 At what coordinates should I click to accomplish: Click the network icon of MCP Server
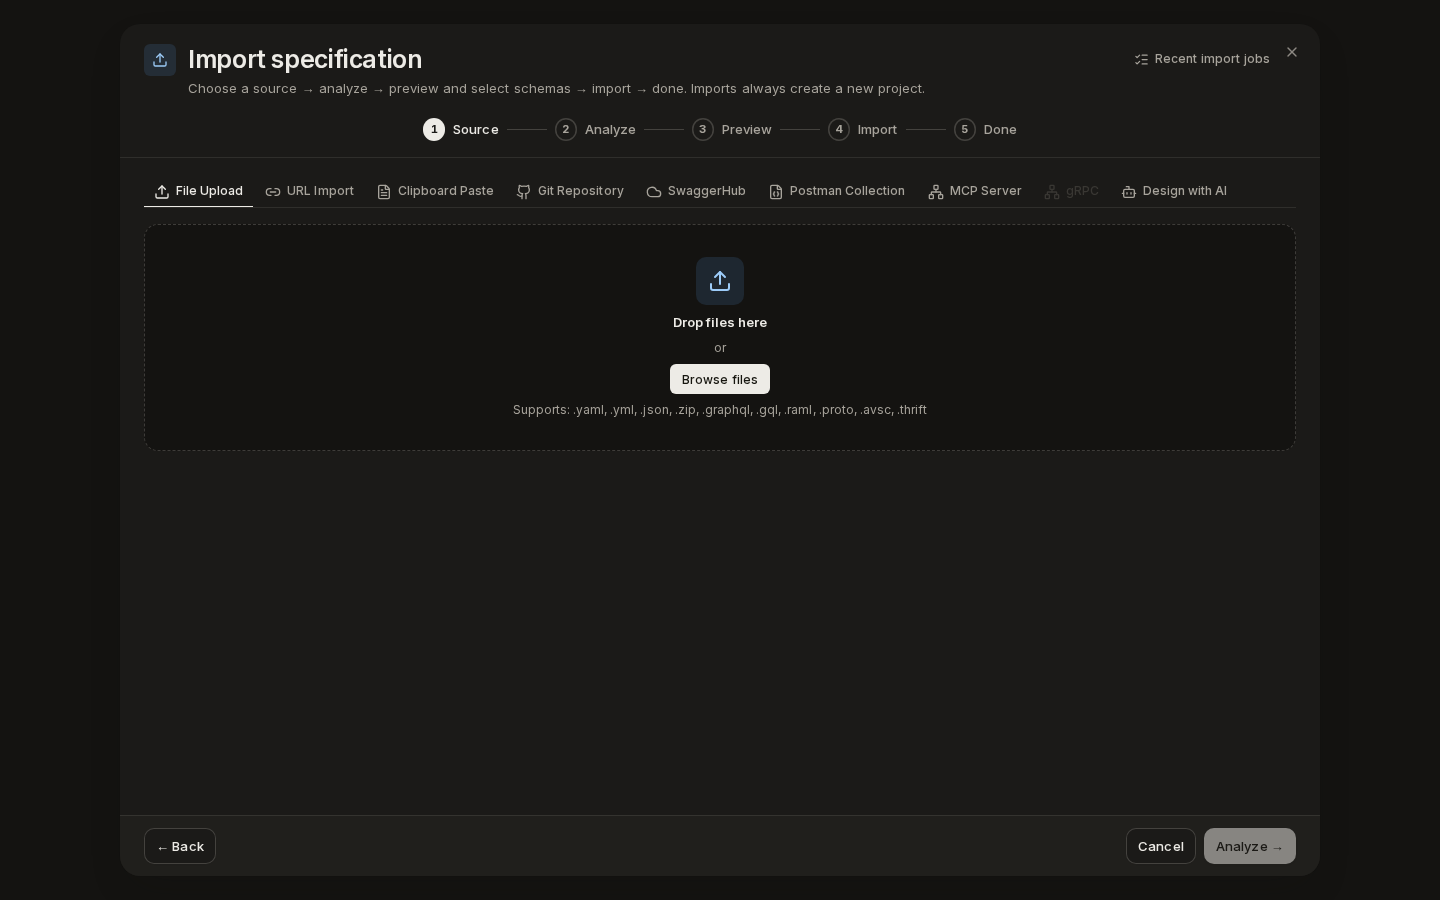(x=936, y=192)
